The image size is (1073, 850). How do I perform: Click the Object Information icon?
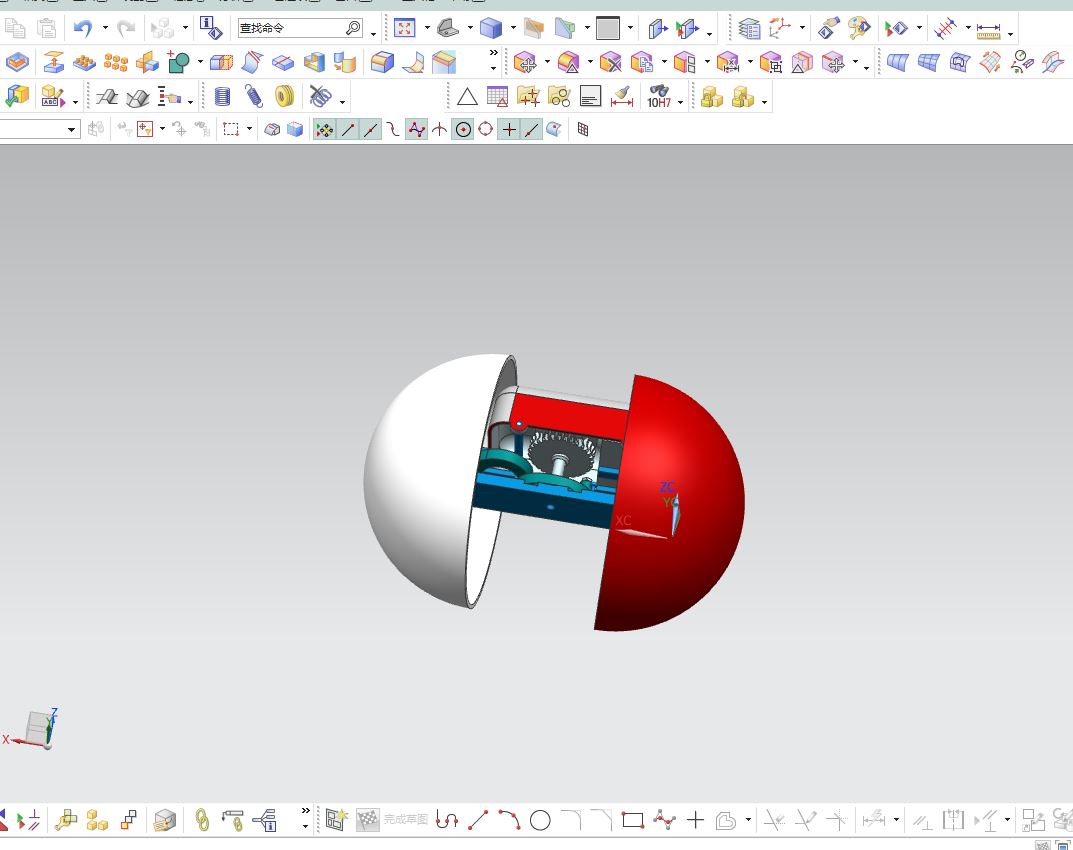click(x=211, y=28)
